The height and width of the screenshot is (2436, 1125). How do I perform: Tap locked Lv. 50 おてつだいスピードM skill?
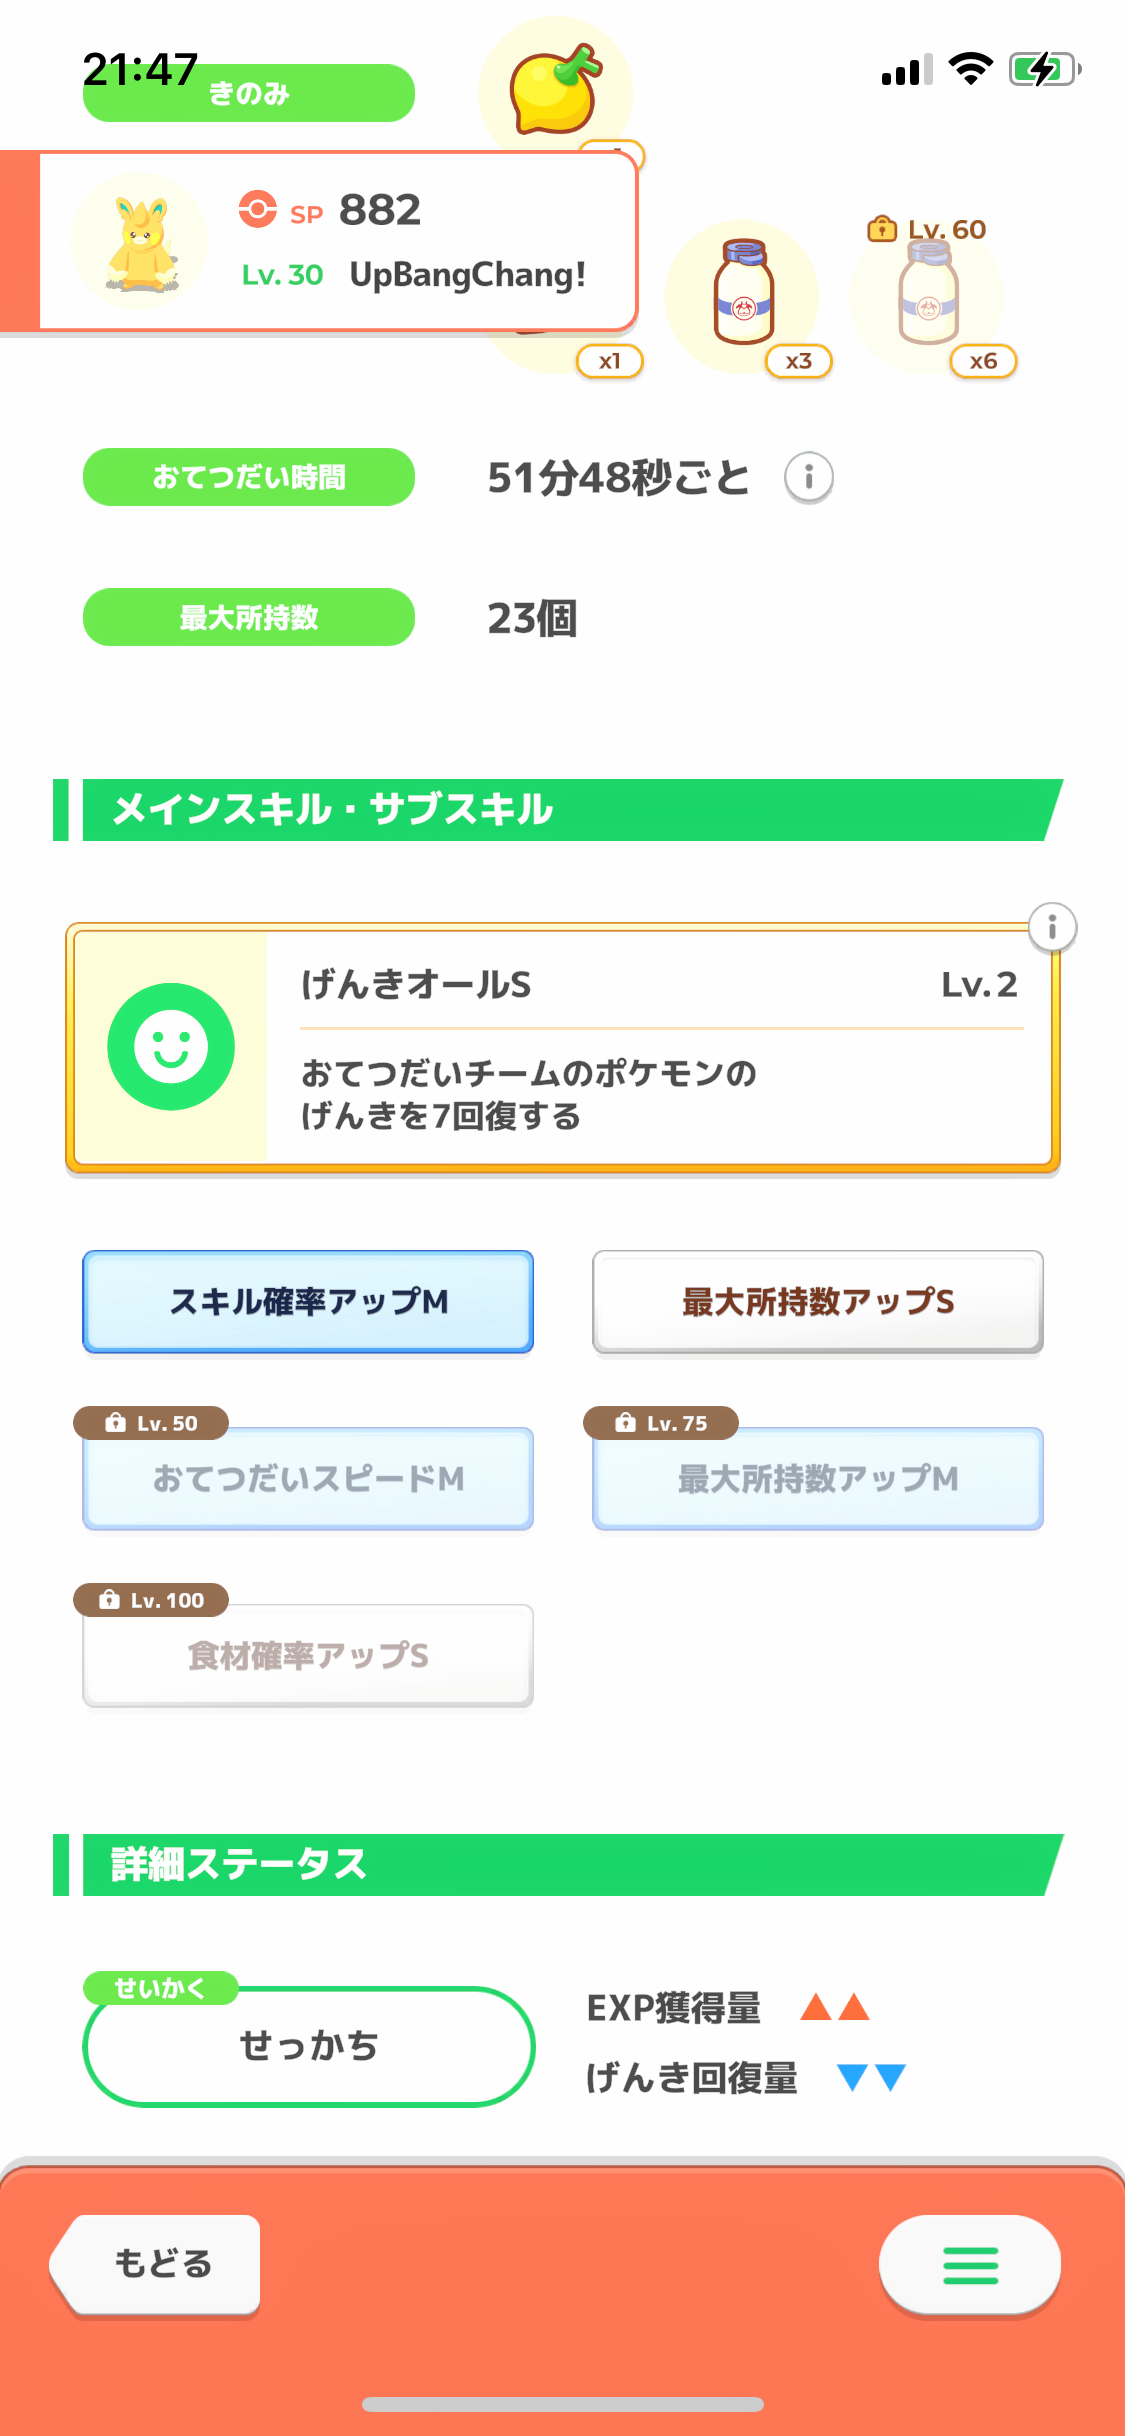[x=308, y=1478]
